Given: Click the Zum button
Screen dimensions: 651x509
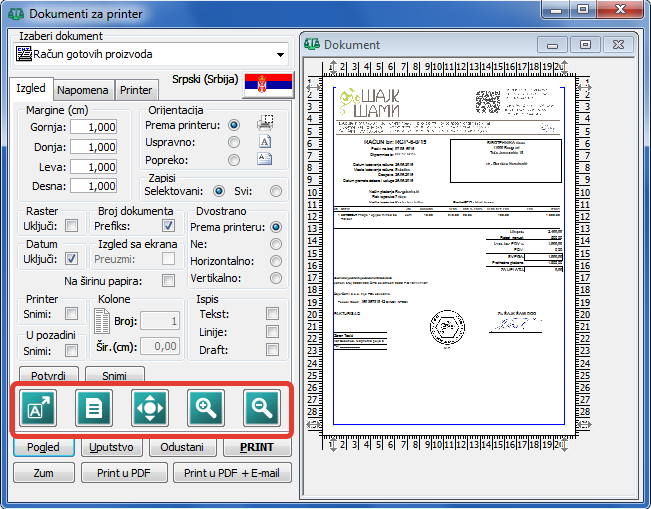Looking at the screenshot, I should (44, 473).
